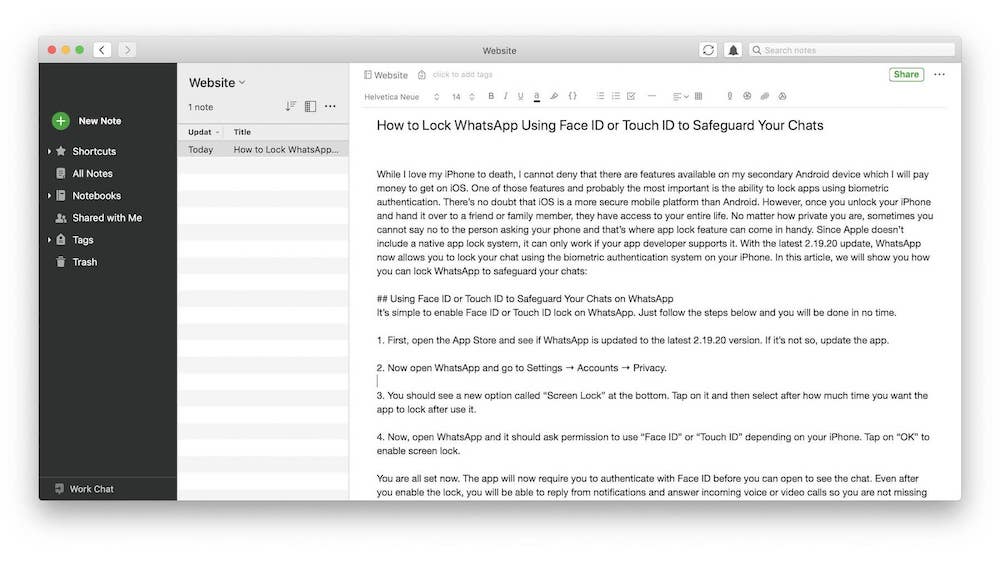This screenshot has height=562, width=1000.
Task: Insert a table in the note
Action: 698,97
